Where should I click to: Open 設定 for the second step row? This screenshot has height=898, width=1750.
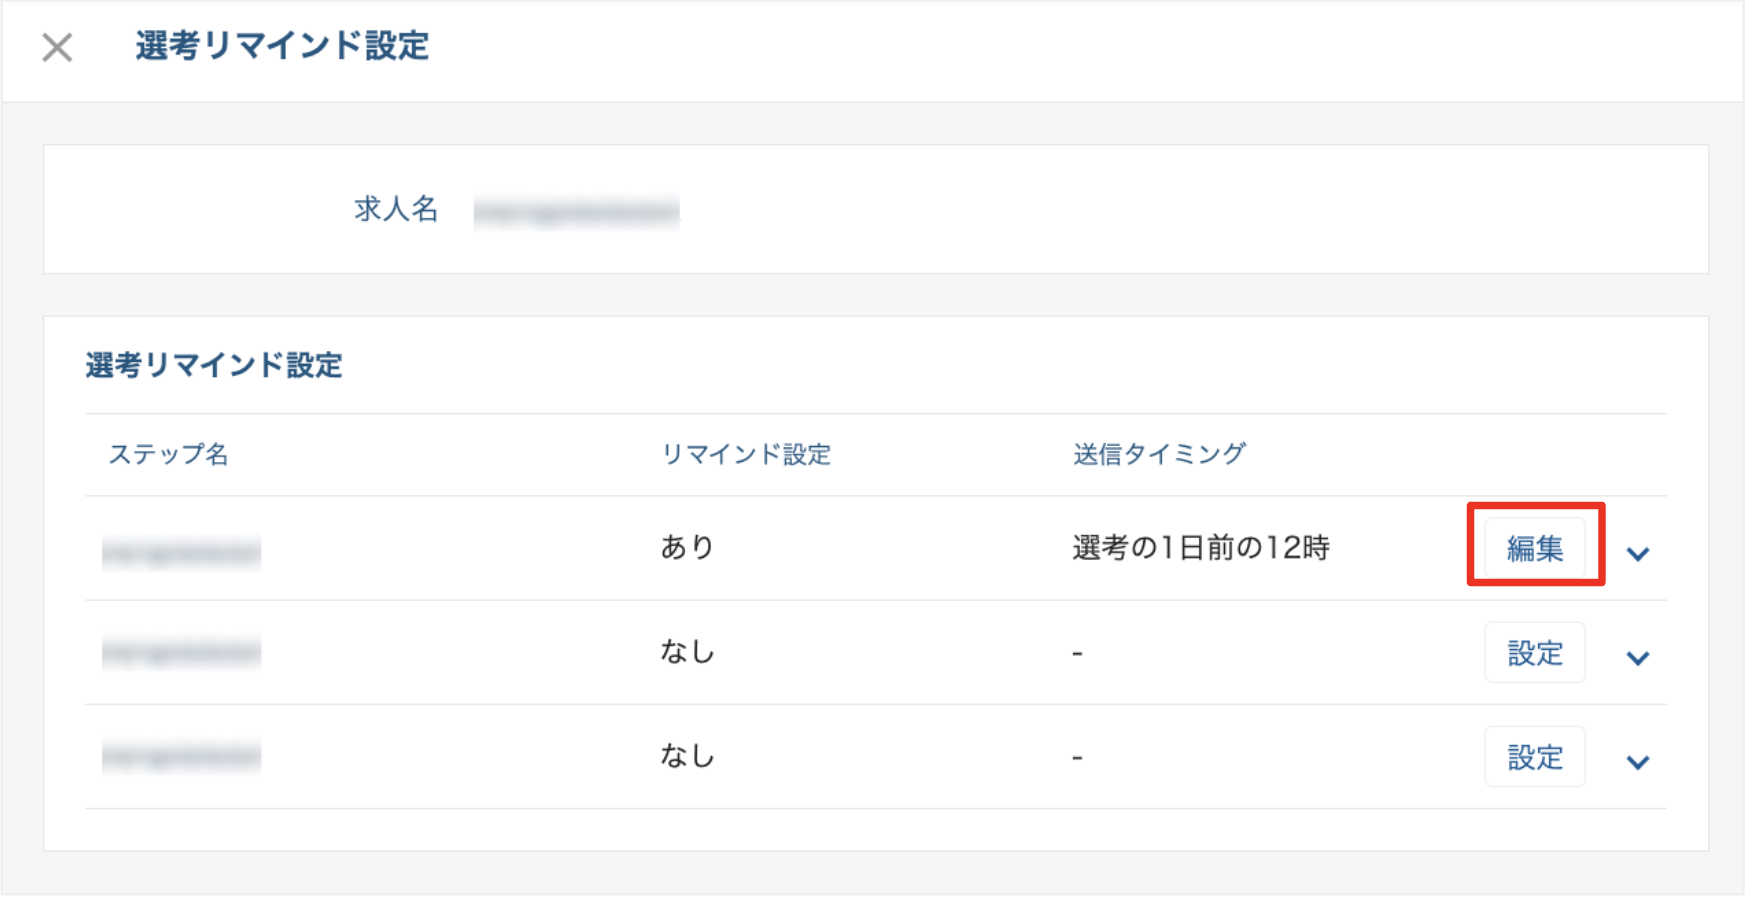pos(1534,652)
